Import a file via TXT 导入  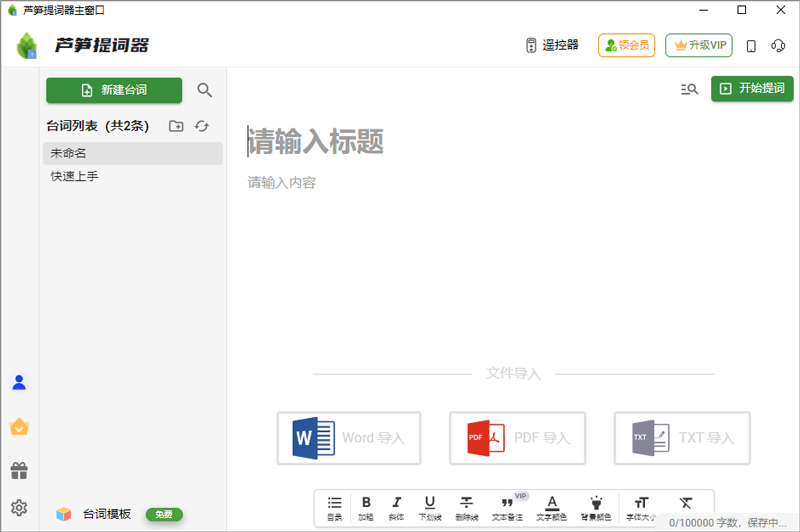pyautogui.click(x=682, y=438)
